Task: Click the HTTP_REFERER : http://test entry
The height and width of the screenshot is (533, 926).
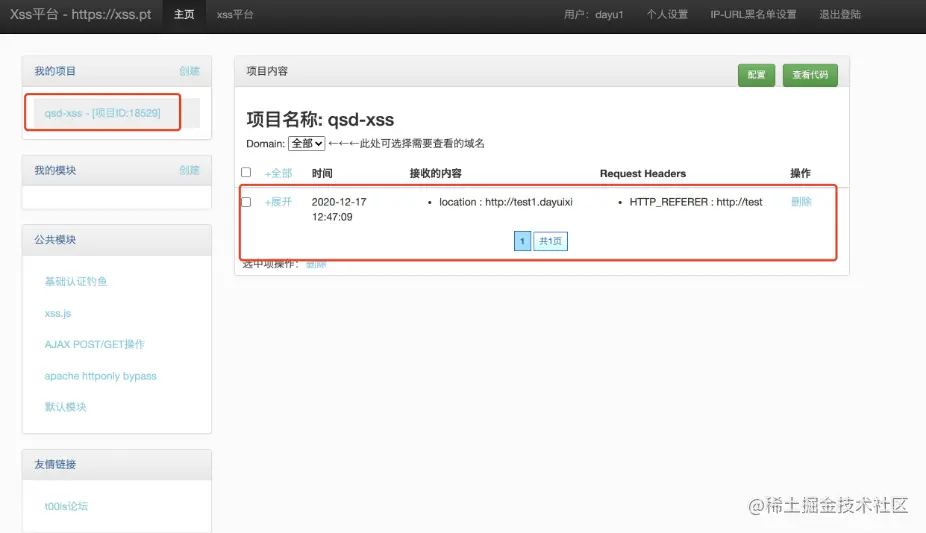Action: (x=696, y=202)
